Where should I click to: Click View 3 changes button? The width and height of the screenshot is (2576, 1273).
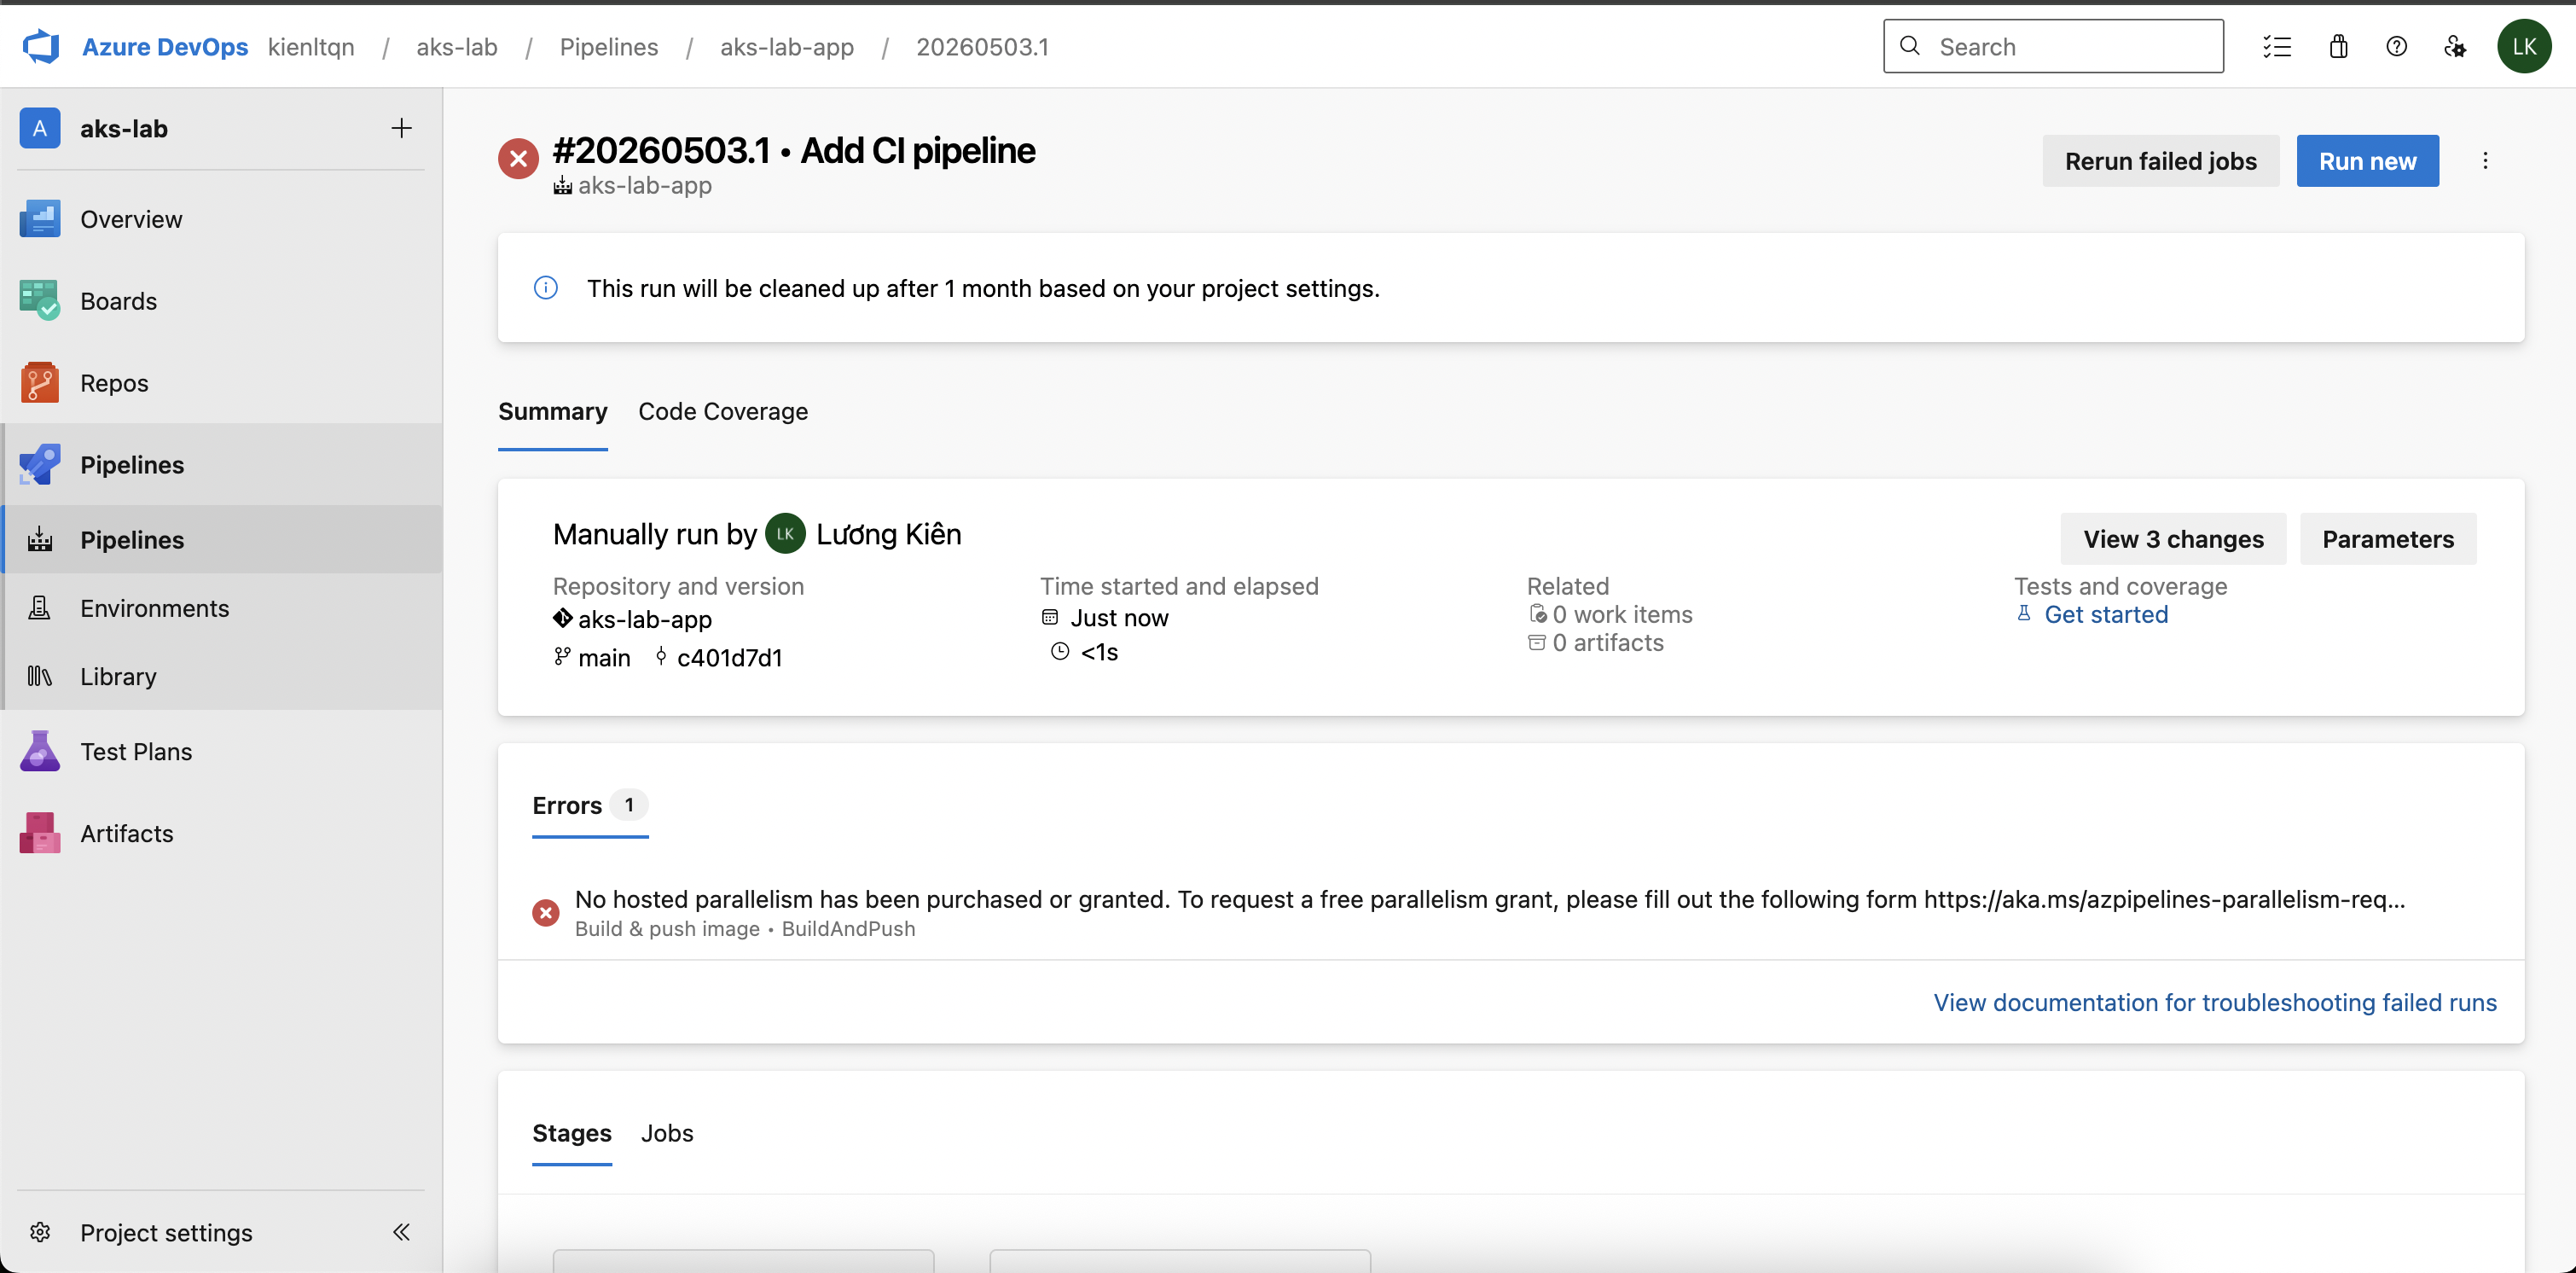click(2173, 539)
